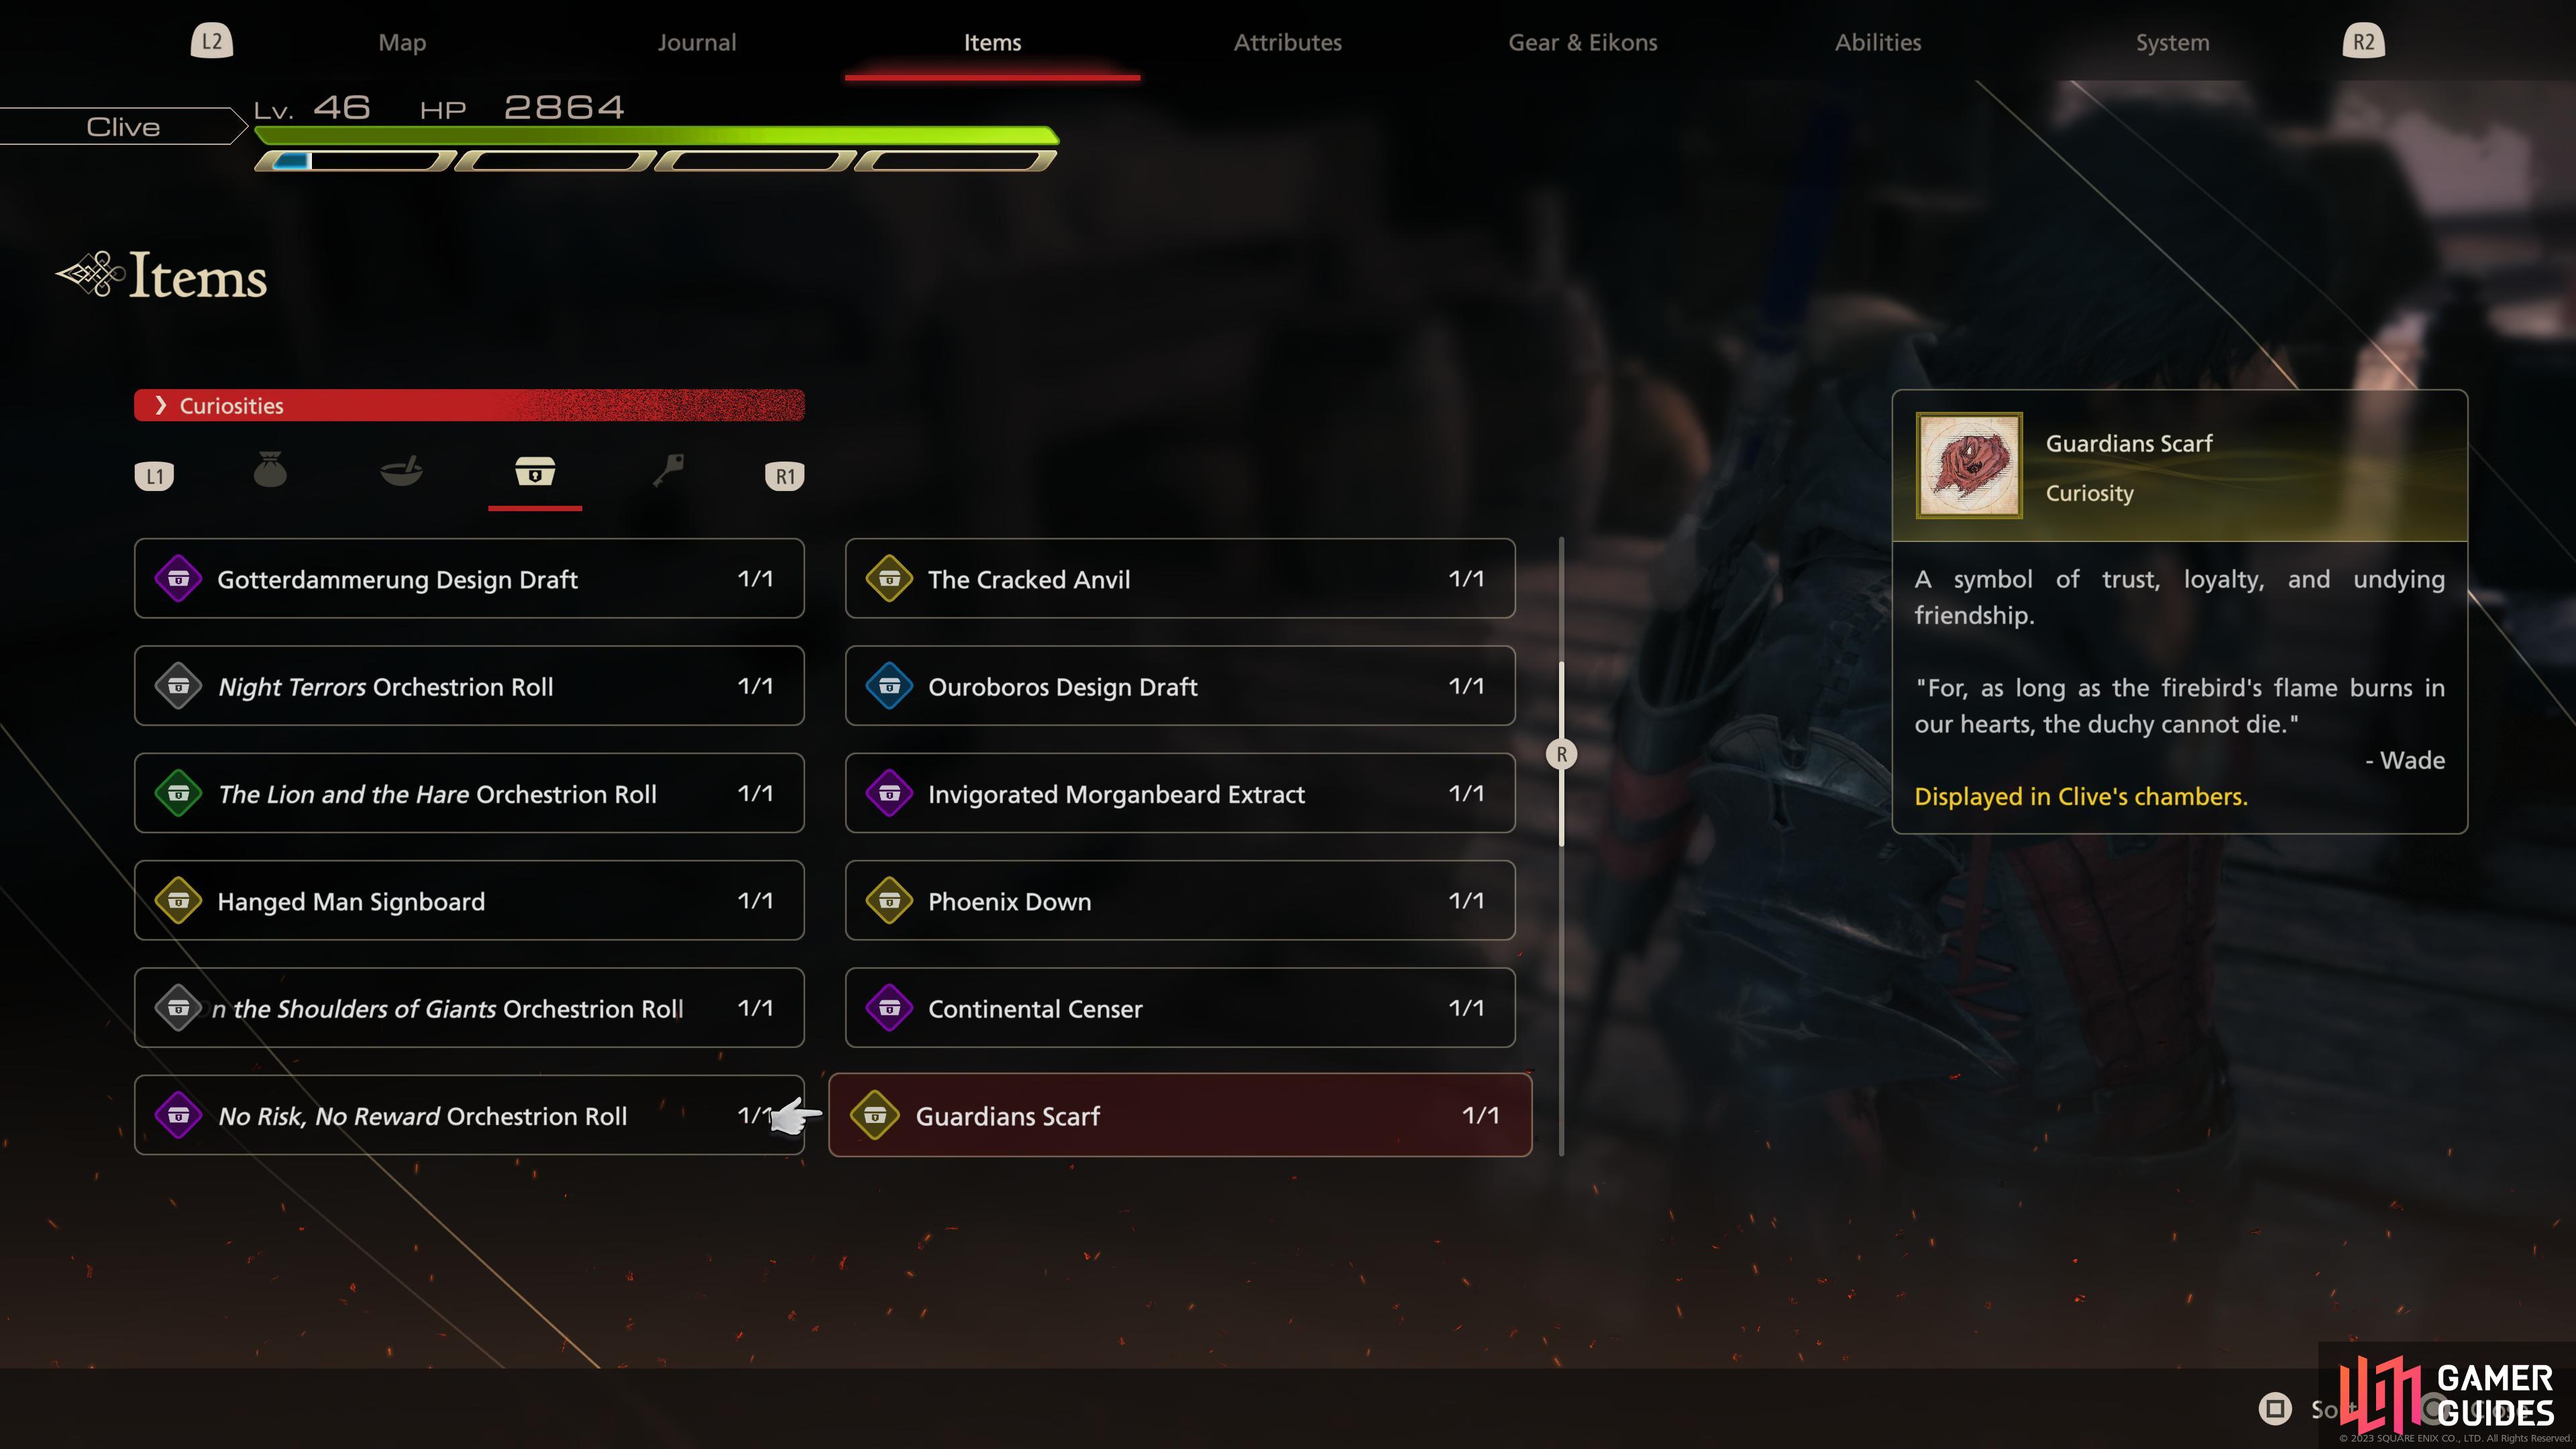Expand the Curiosities category header

469,405
